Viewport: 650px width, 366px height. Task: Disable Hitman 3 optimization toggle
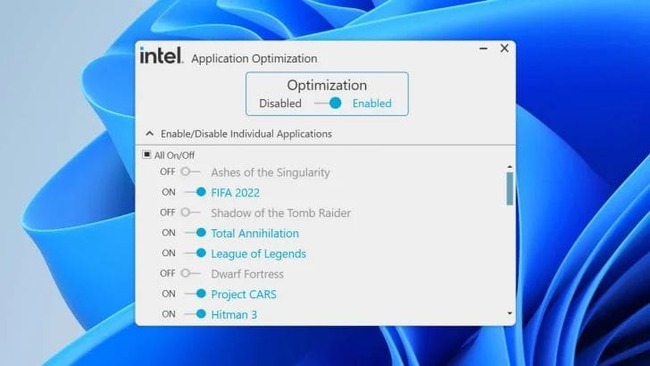195,314
